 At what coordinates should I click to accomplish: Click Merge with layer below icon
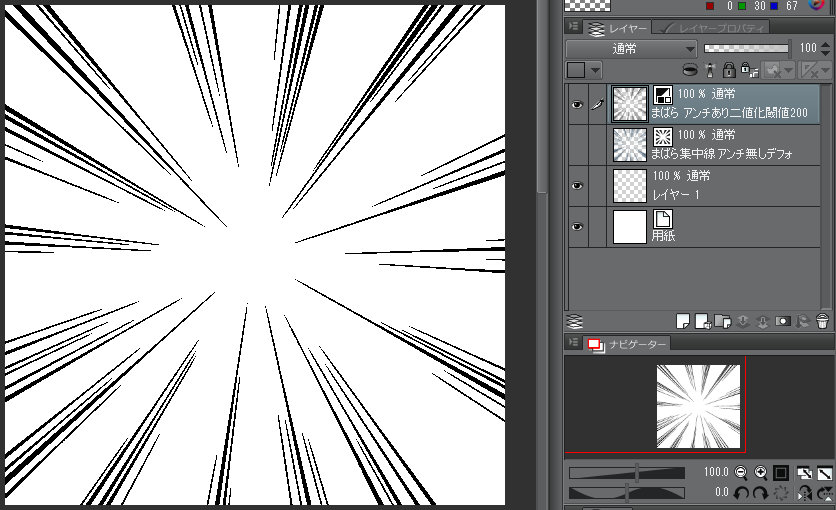pyautogui.click(x=762, y=321)
